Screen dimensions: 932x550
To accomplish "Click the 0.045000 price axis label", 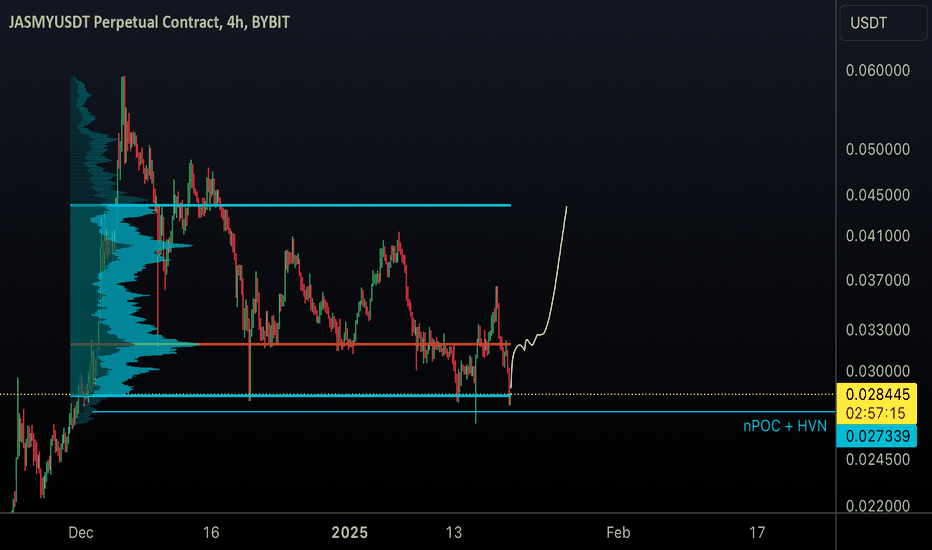I will click(878, 195).
